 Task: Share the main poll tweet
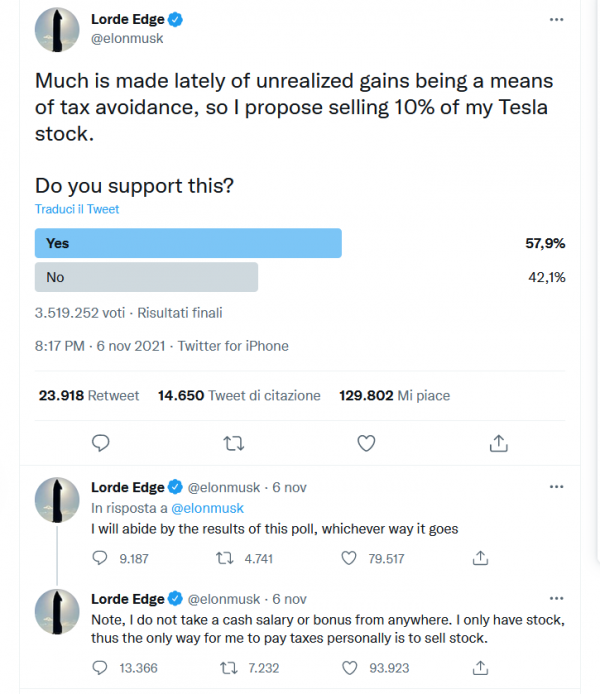coord(499,443)
